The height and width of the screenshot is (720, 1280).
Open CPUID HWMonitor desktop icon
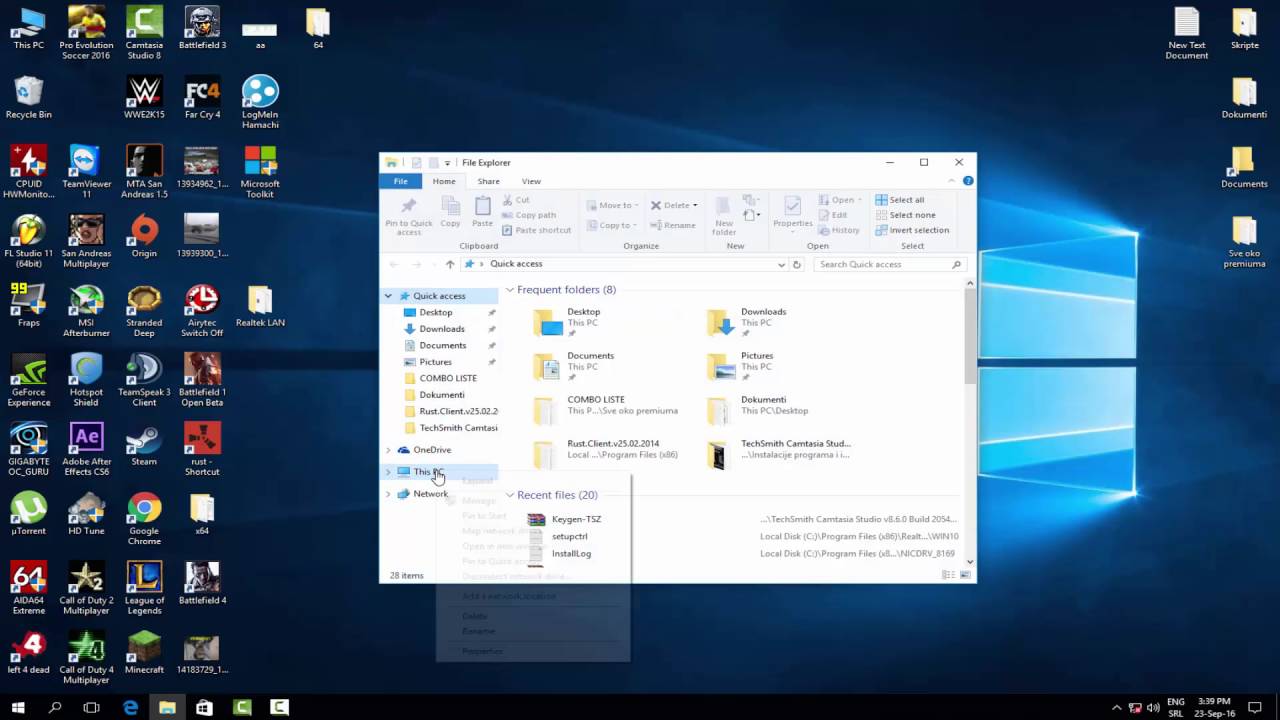click(28, 172)
